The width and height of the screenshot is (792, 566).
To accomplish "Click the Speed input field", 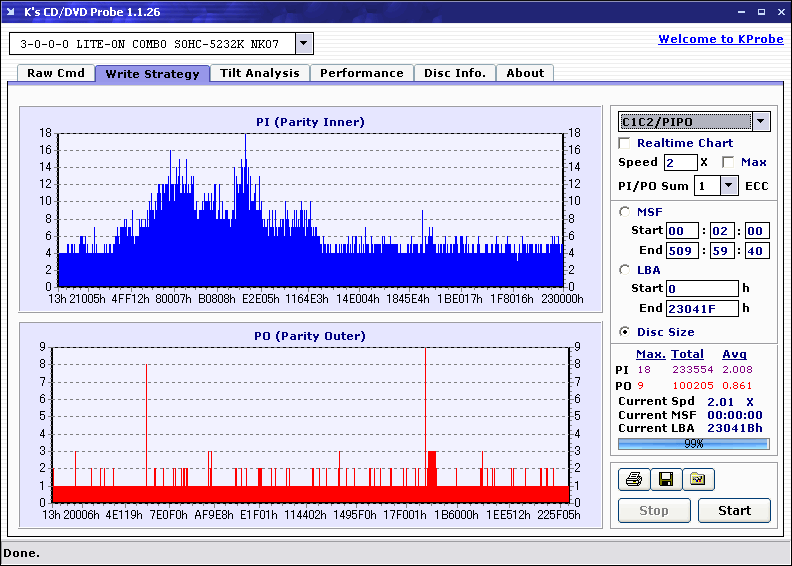I will (x=680, y=162).
